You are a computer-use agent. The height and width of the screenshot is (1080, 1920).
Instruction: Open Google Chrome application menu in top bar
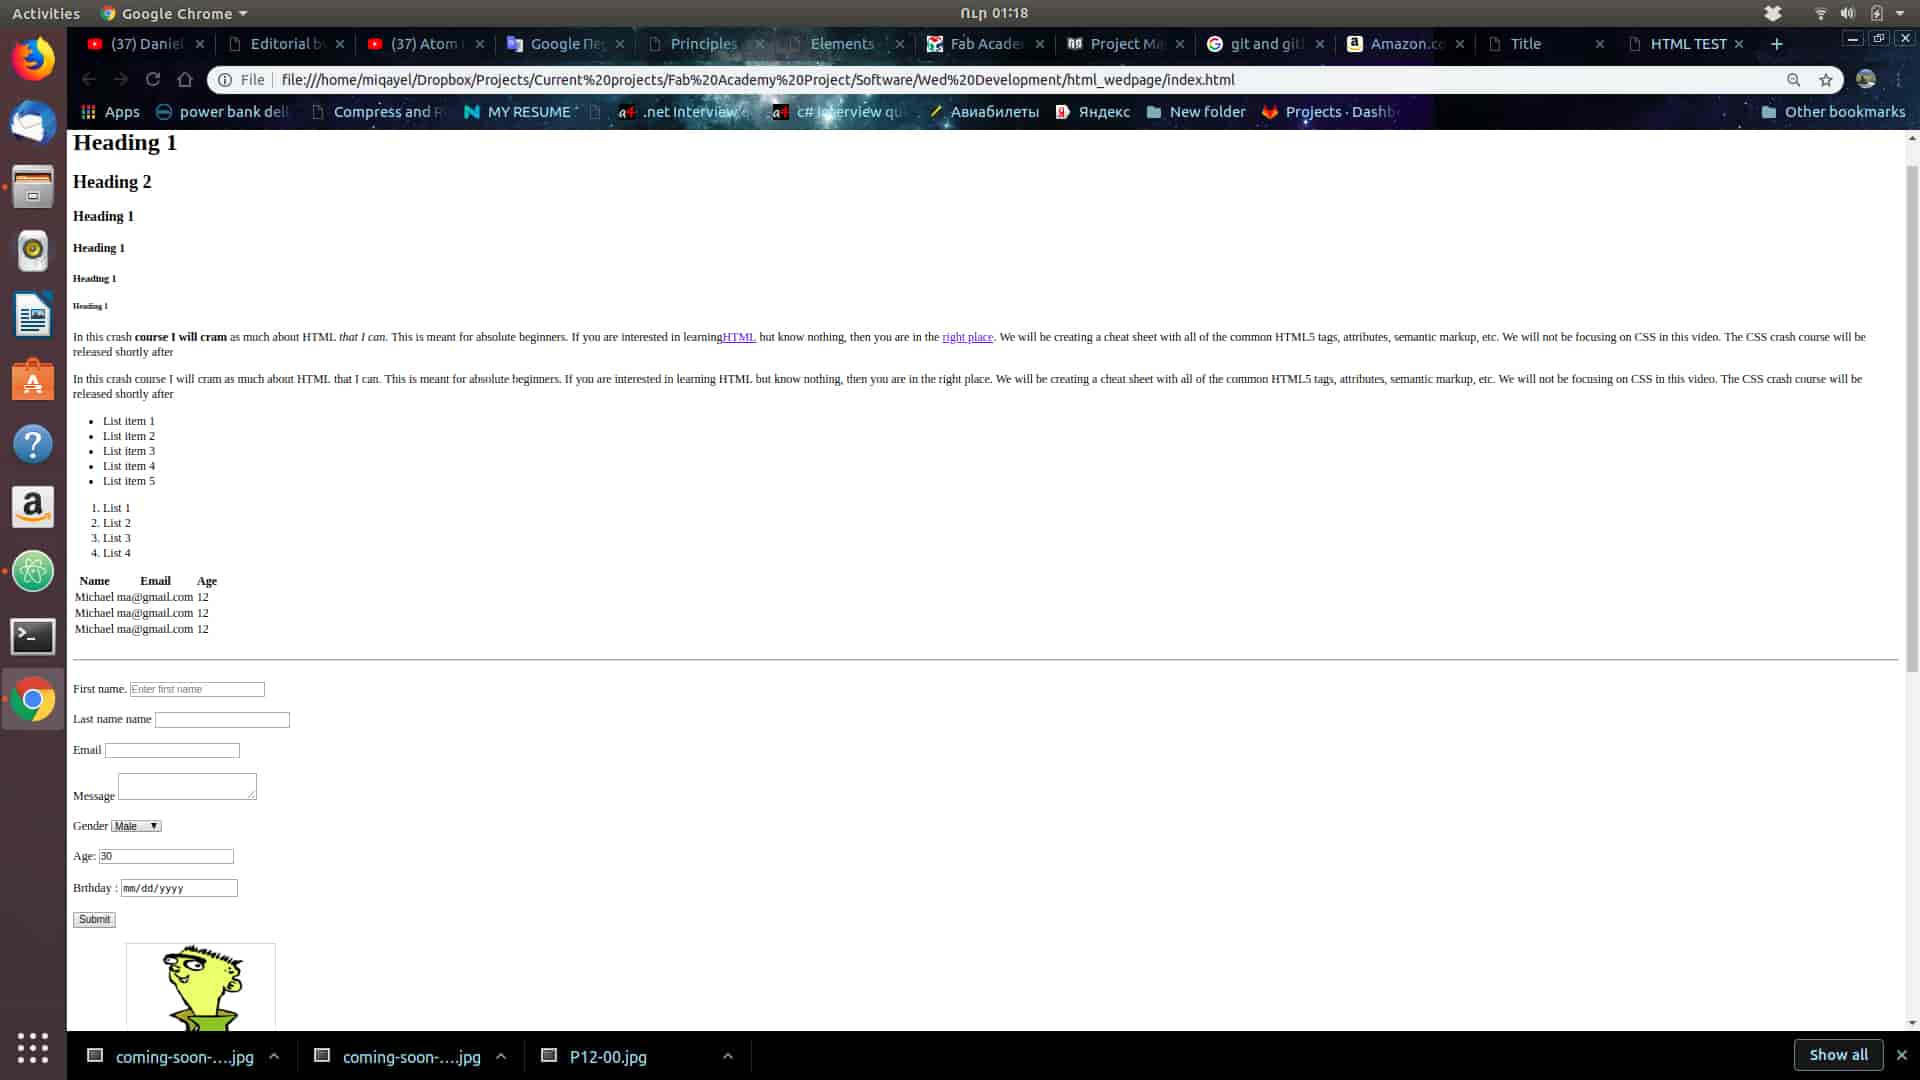coord(175,14)
